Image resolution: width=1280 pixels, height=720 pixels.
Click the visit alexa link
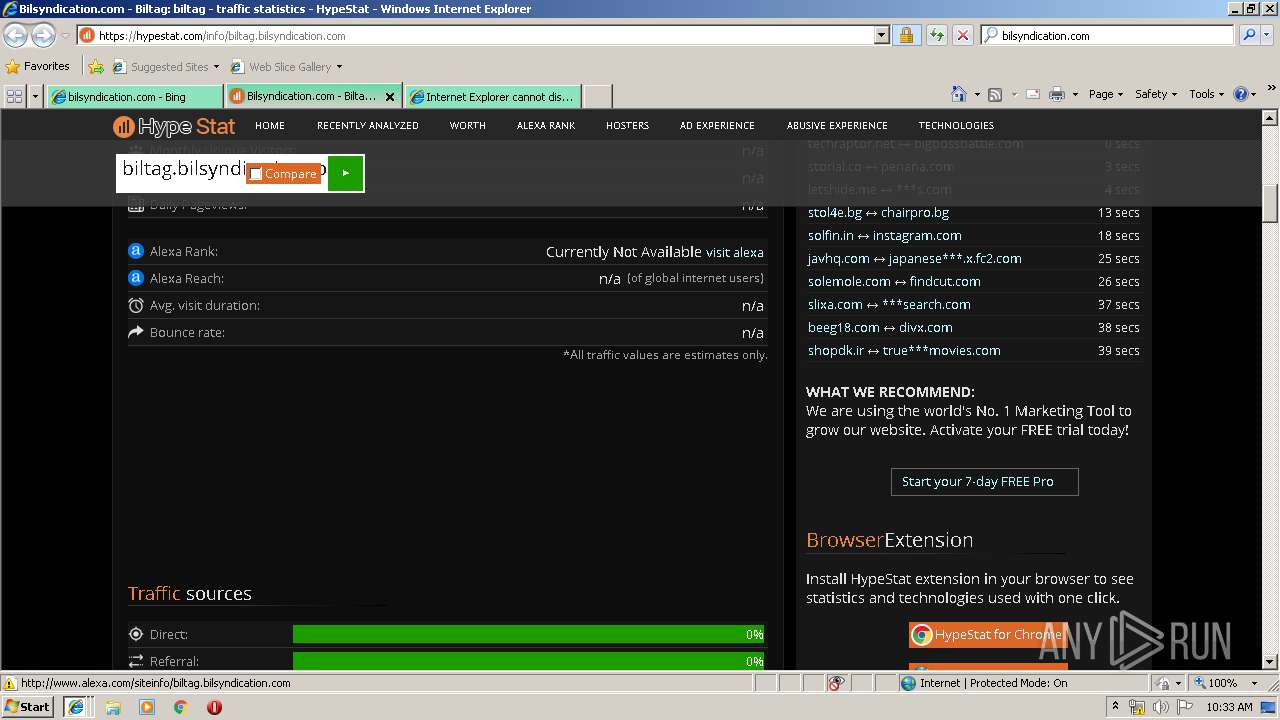[735, 252]
